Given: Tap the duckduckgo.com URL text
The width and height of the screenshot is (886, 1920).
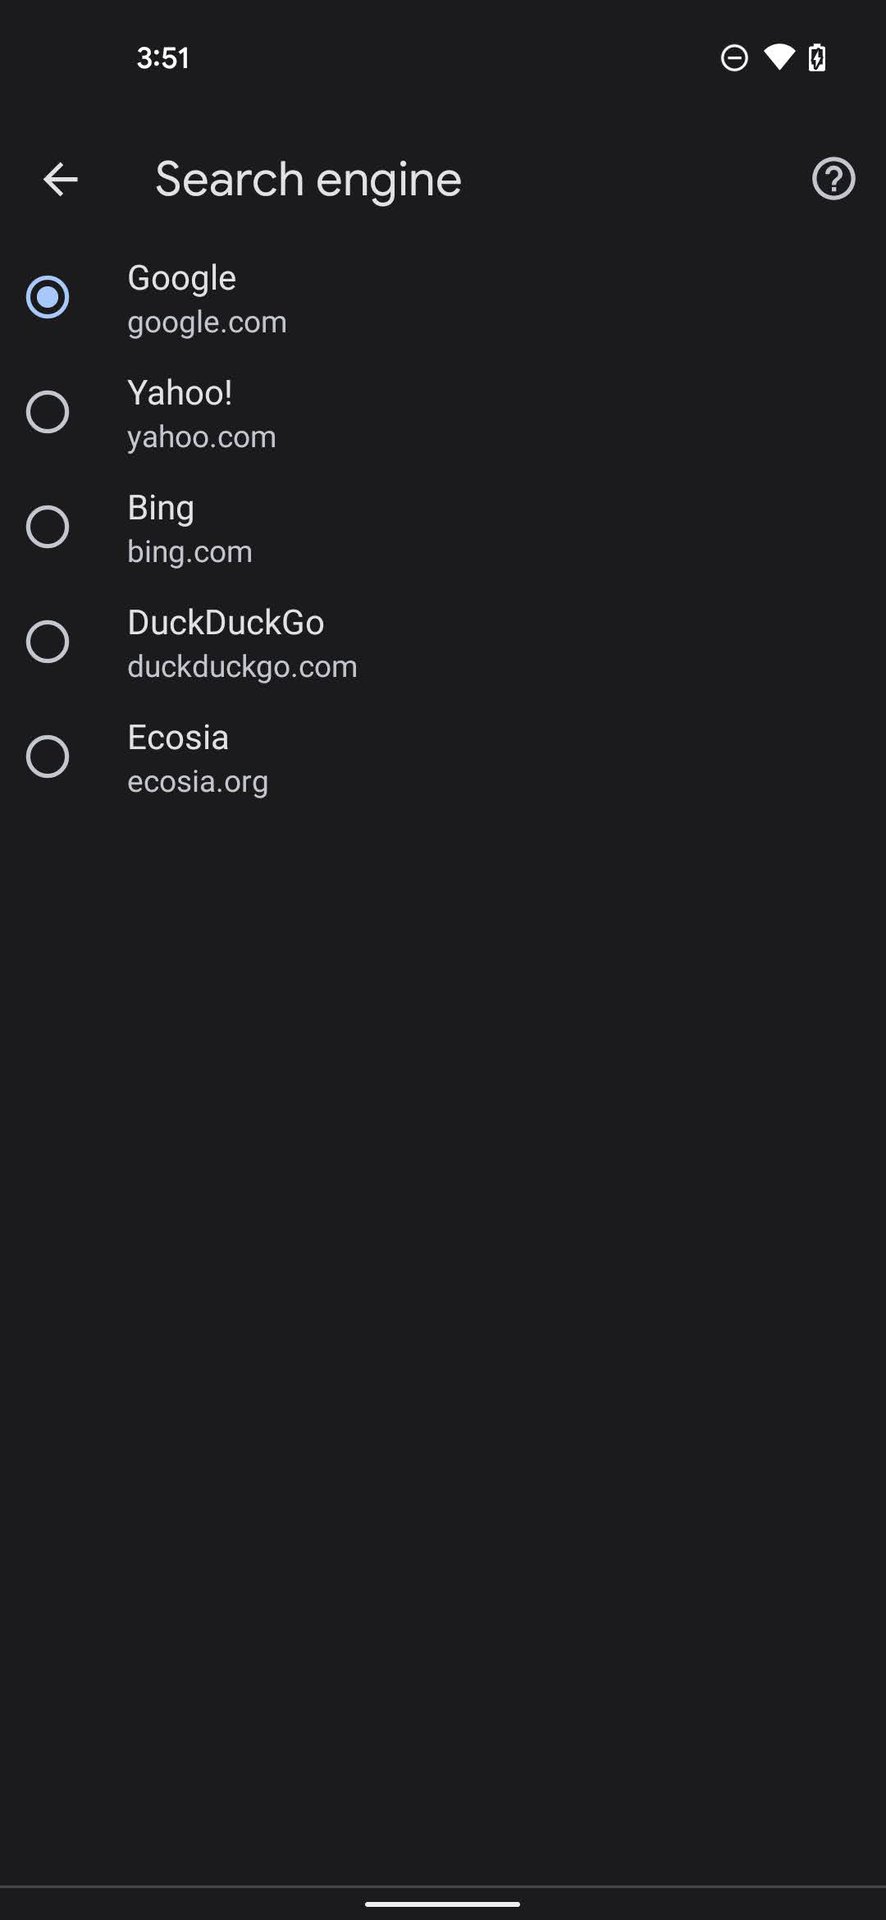Looking at the screenshot, I should click(x=242, y=667).
